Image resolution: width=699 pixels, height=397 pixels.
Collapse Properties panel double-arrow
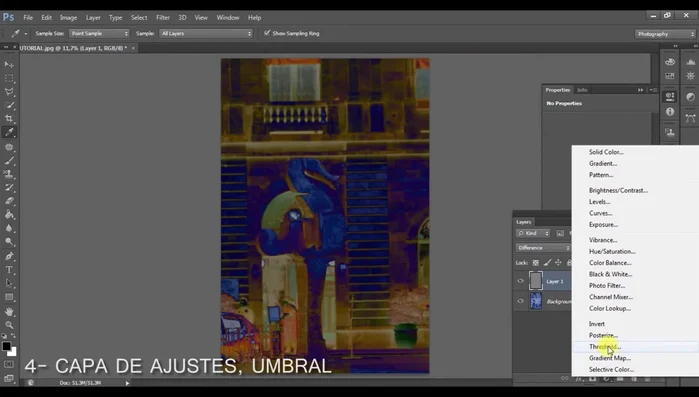coord(641,90)
